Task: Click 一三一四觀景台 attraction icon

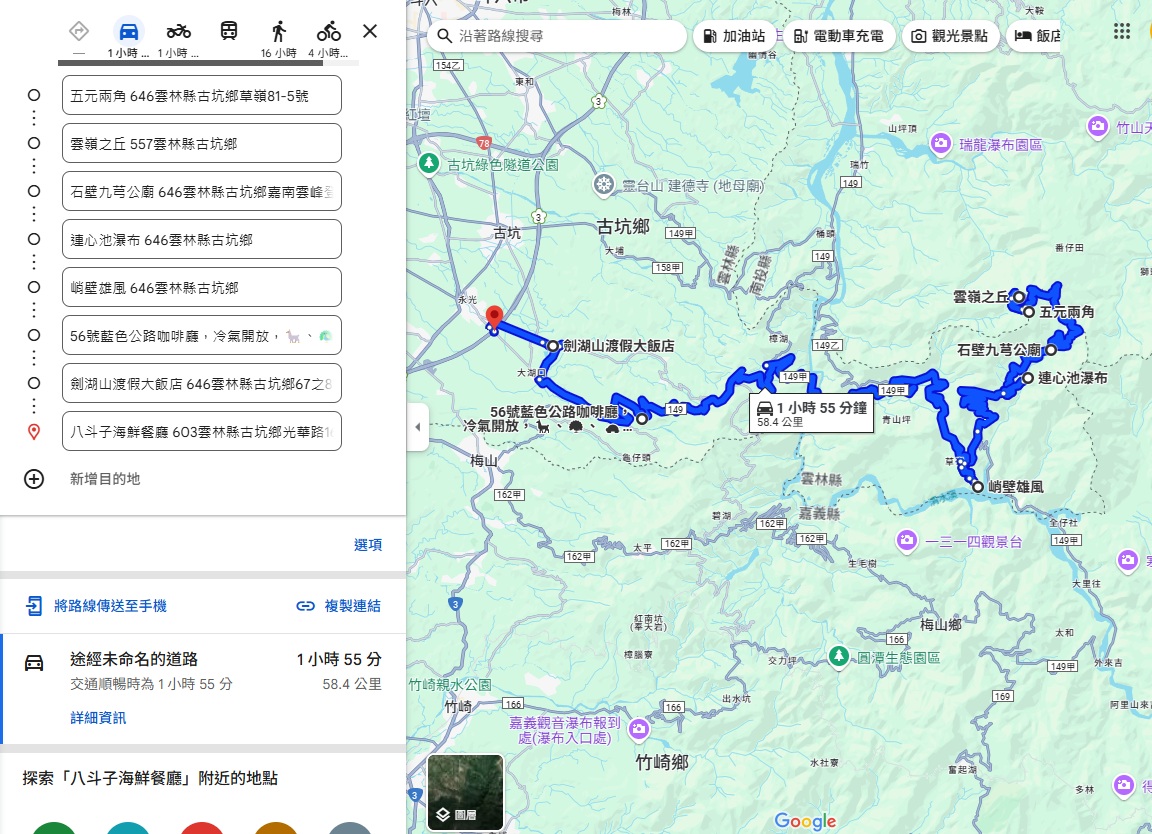Action: point(907,541)
